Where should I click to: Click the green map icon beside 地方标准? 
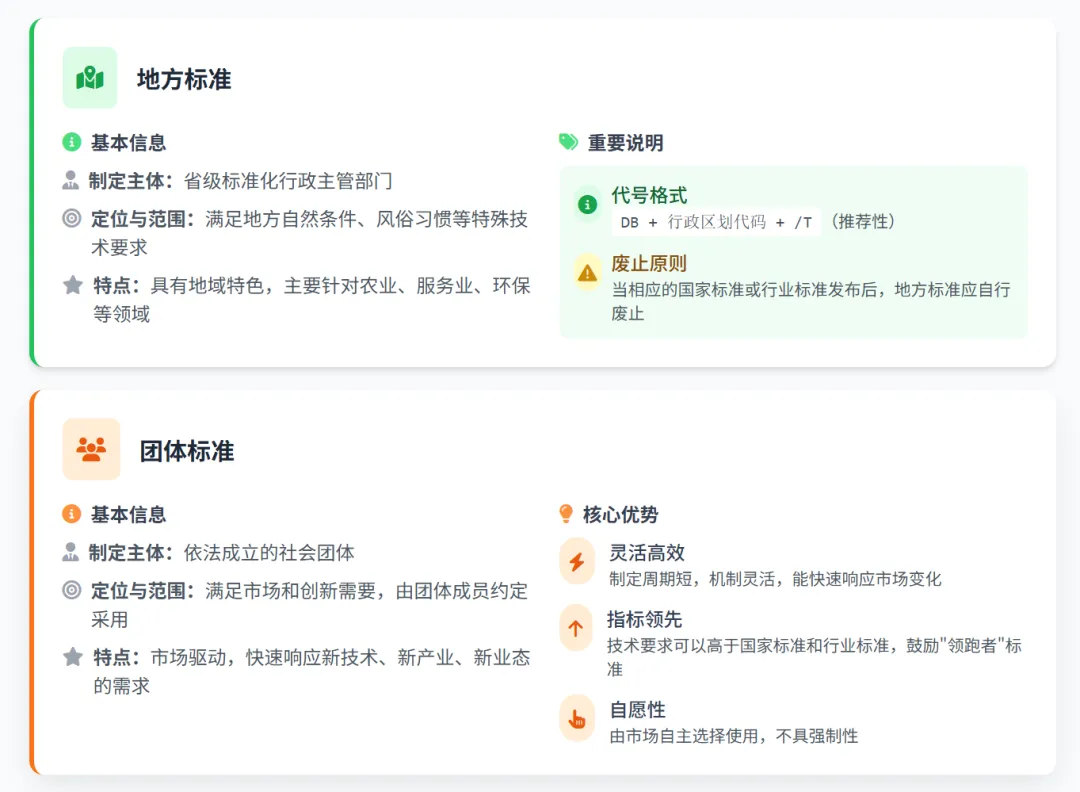click(90, 78)
